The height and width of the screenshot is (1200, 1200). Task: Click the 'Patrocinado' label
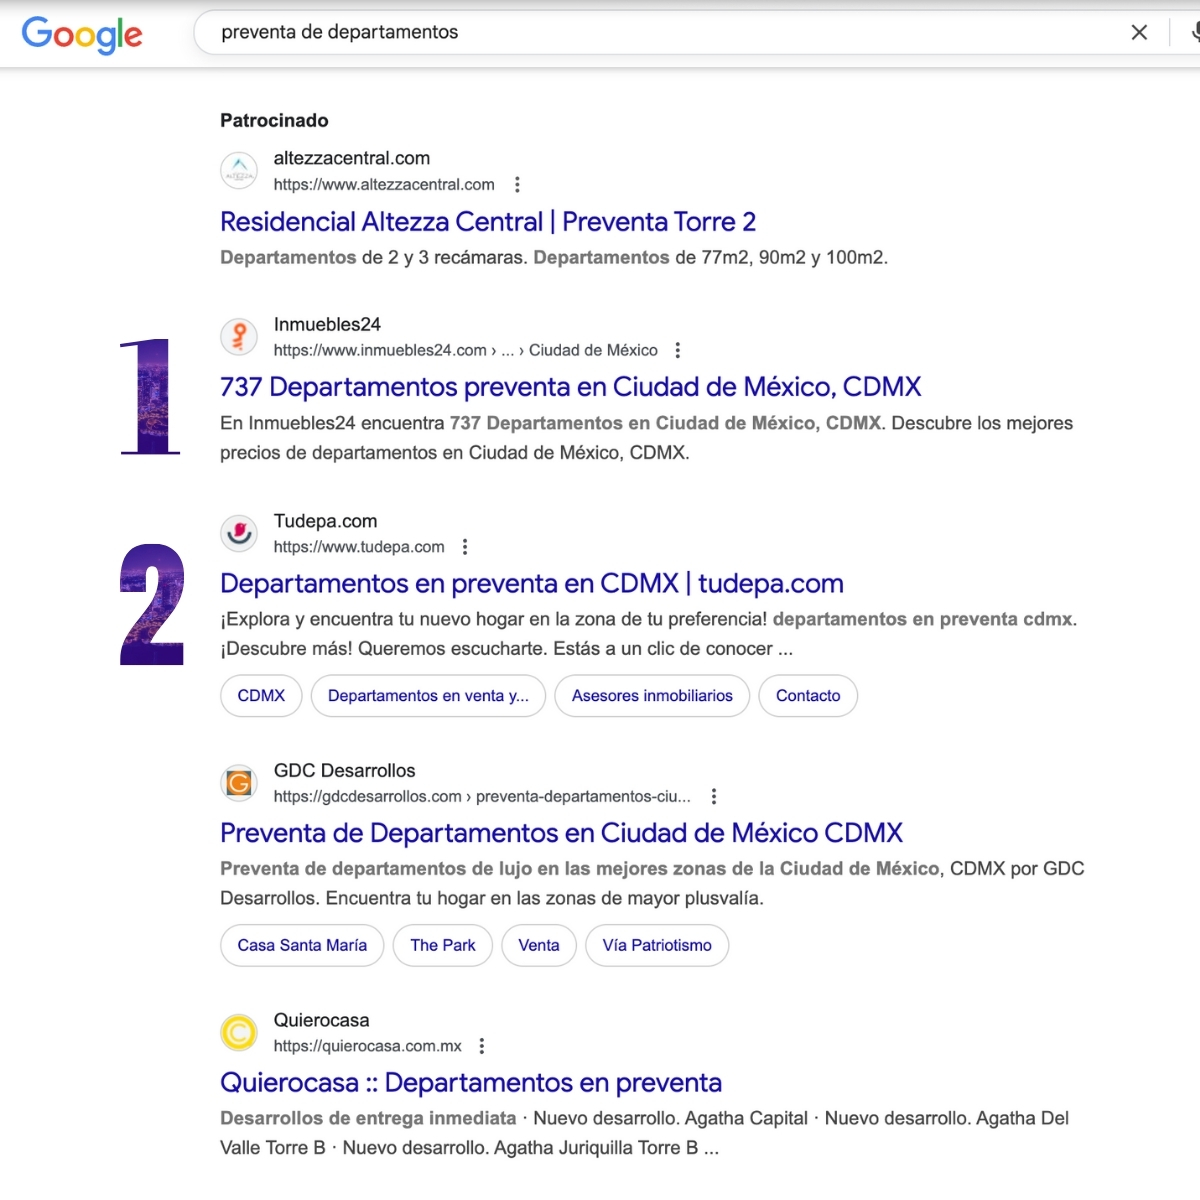274,121
